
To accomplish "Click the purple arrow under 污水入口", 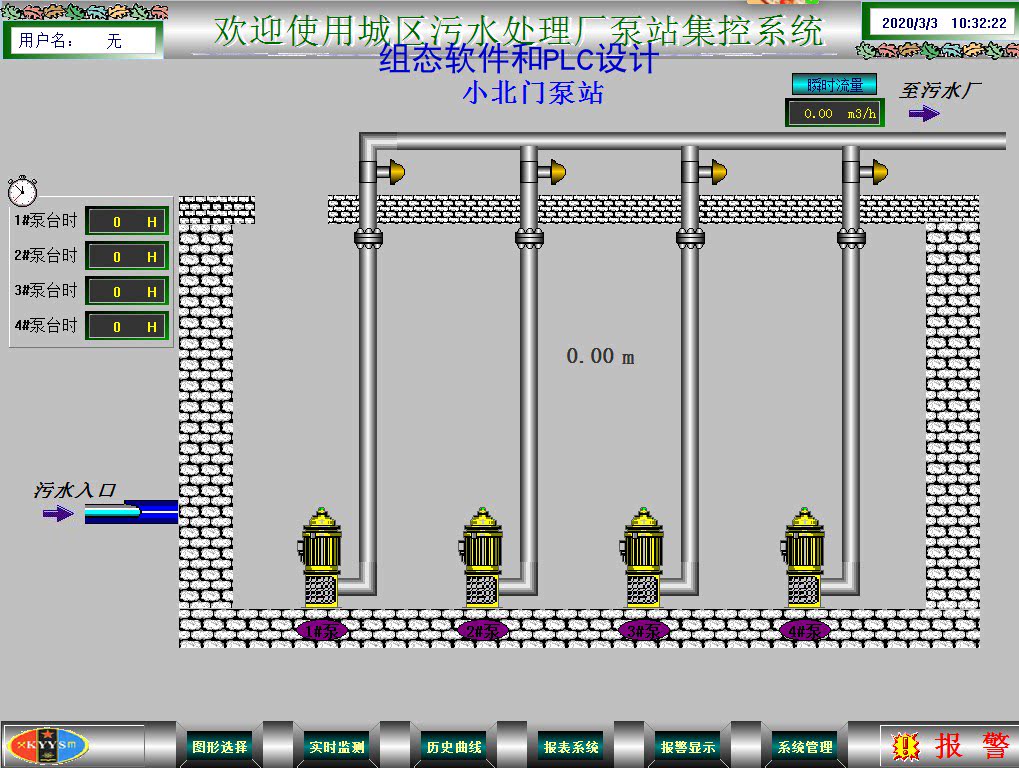I will pos(58,514).
